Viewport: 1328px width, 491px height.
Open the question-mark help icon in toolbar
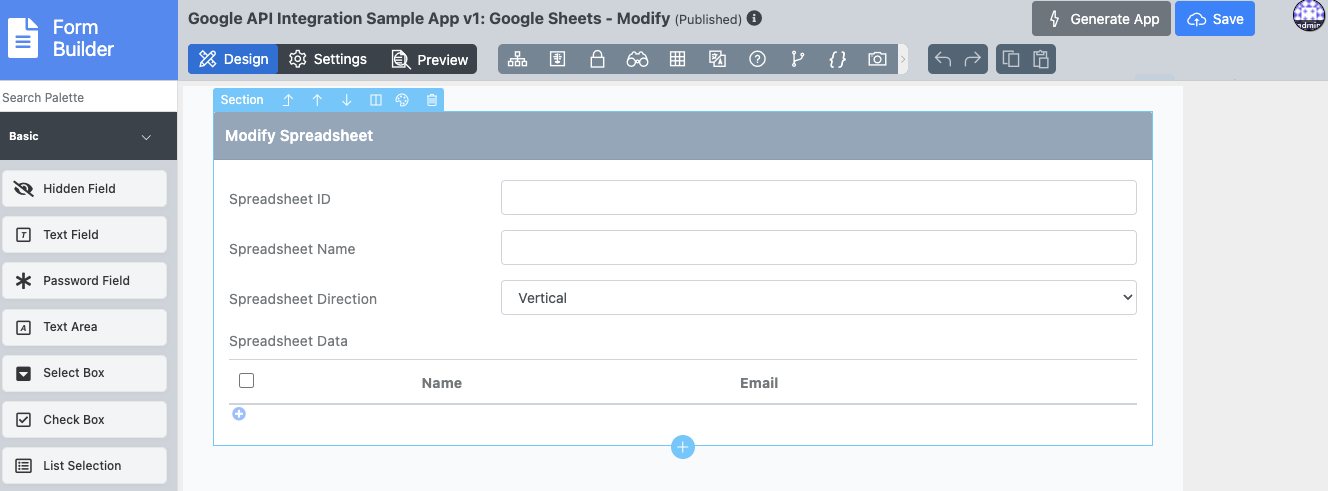[757, 59]
